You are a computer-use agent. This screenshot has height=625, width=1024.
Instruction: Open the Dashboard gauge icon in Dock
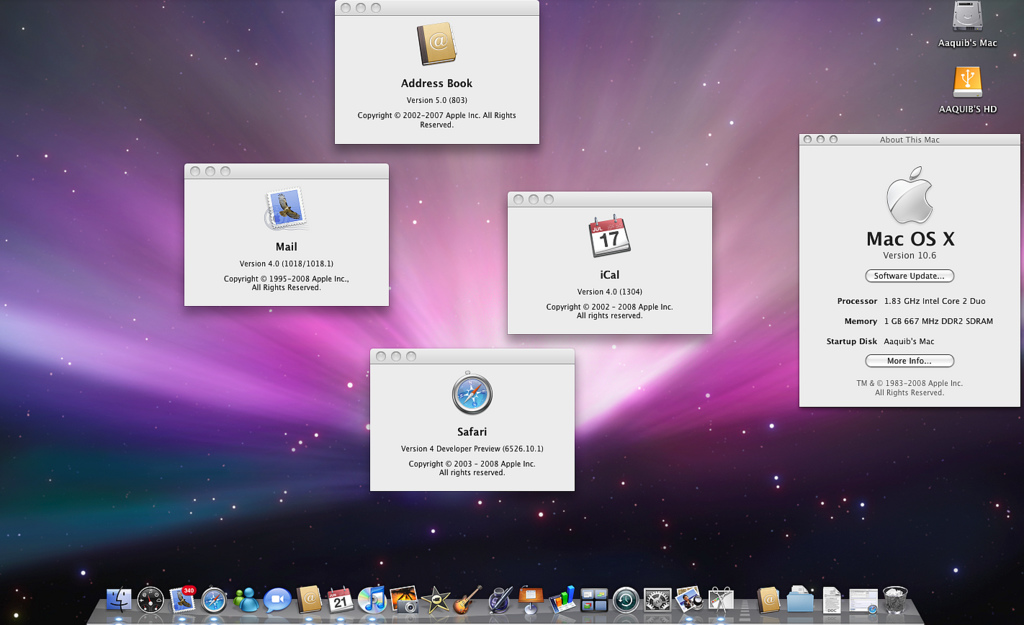pyautogui.click(x=151, y=600)
